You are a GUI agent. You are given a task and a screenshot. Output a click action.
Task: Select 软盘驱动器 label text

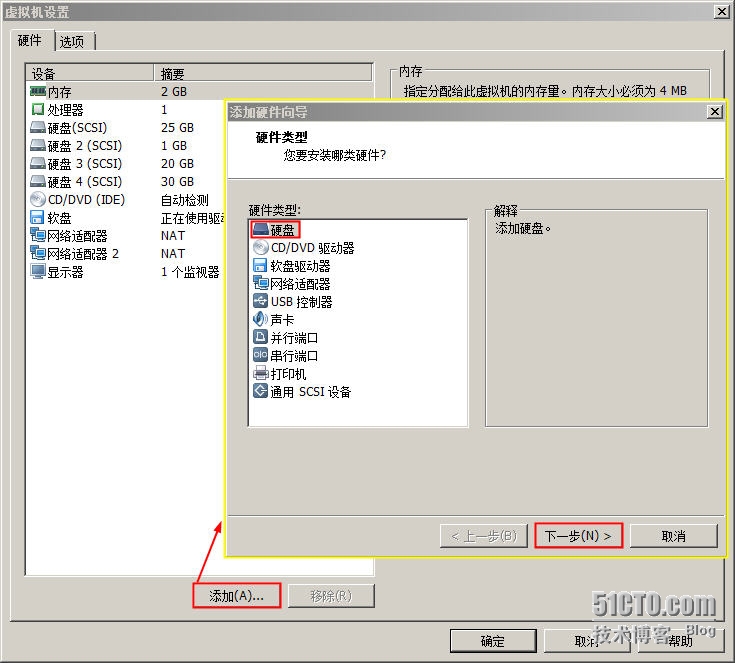pyautogui.click(x=300, y=266)
